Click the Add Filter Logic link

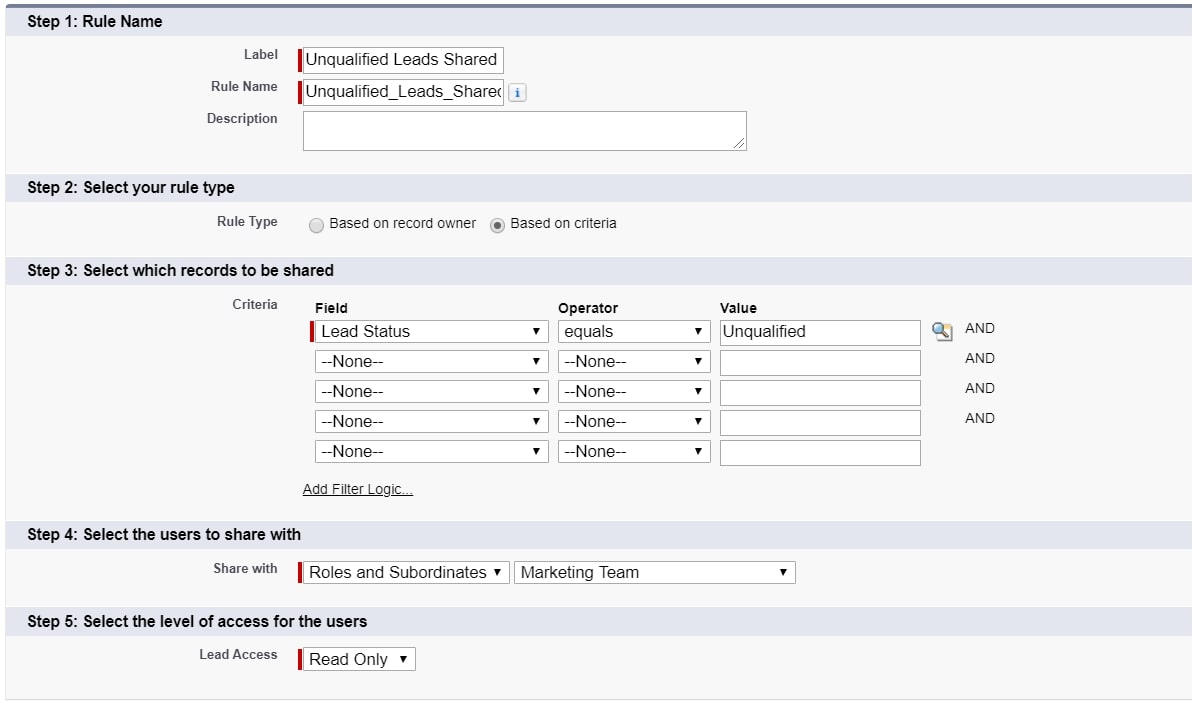tap(357, 489)
